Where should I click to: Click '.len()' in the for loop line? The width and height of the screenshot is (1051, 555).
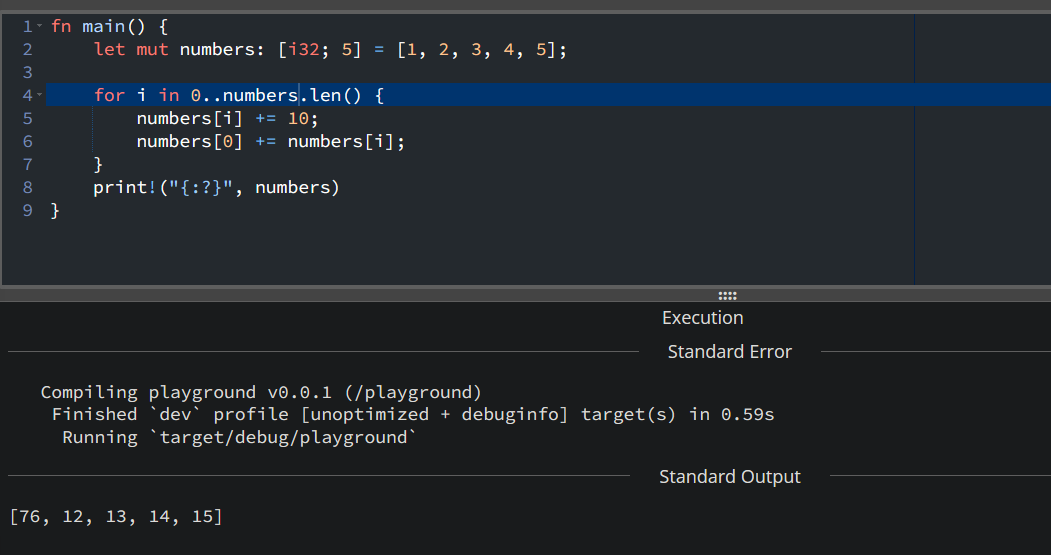tap(330, 95)
